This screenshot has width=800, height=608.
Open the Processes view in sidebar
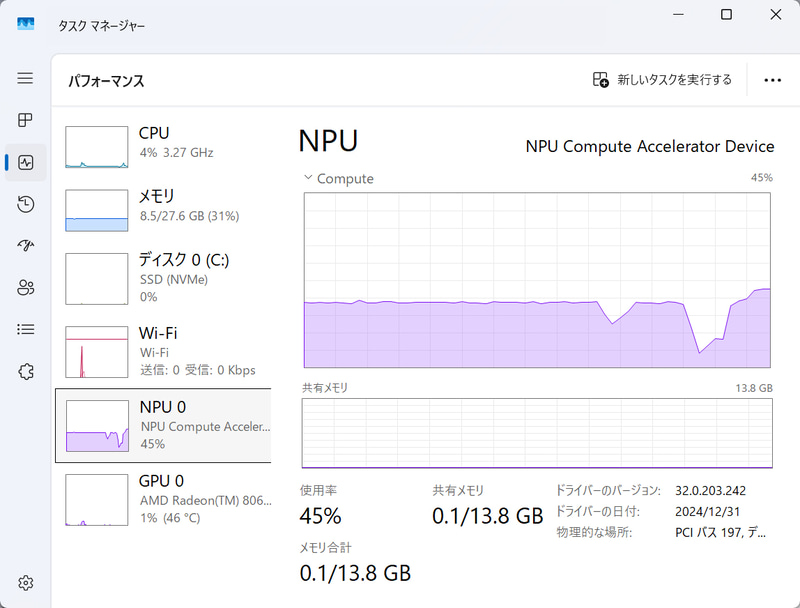(x=25, y=120)
